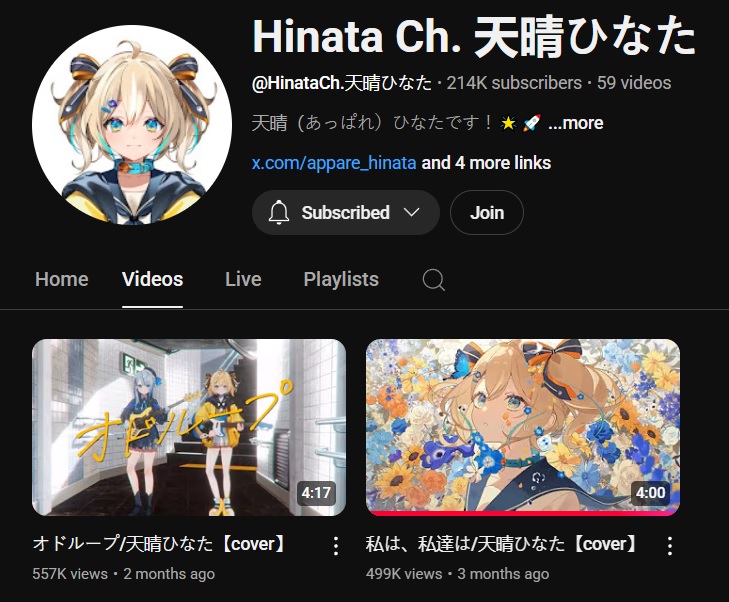The image size is (729, 602).
Task: Open the 私は、私達は/天晴ひなた video title
Action: click(503, 543)
